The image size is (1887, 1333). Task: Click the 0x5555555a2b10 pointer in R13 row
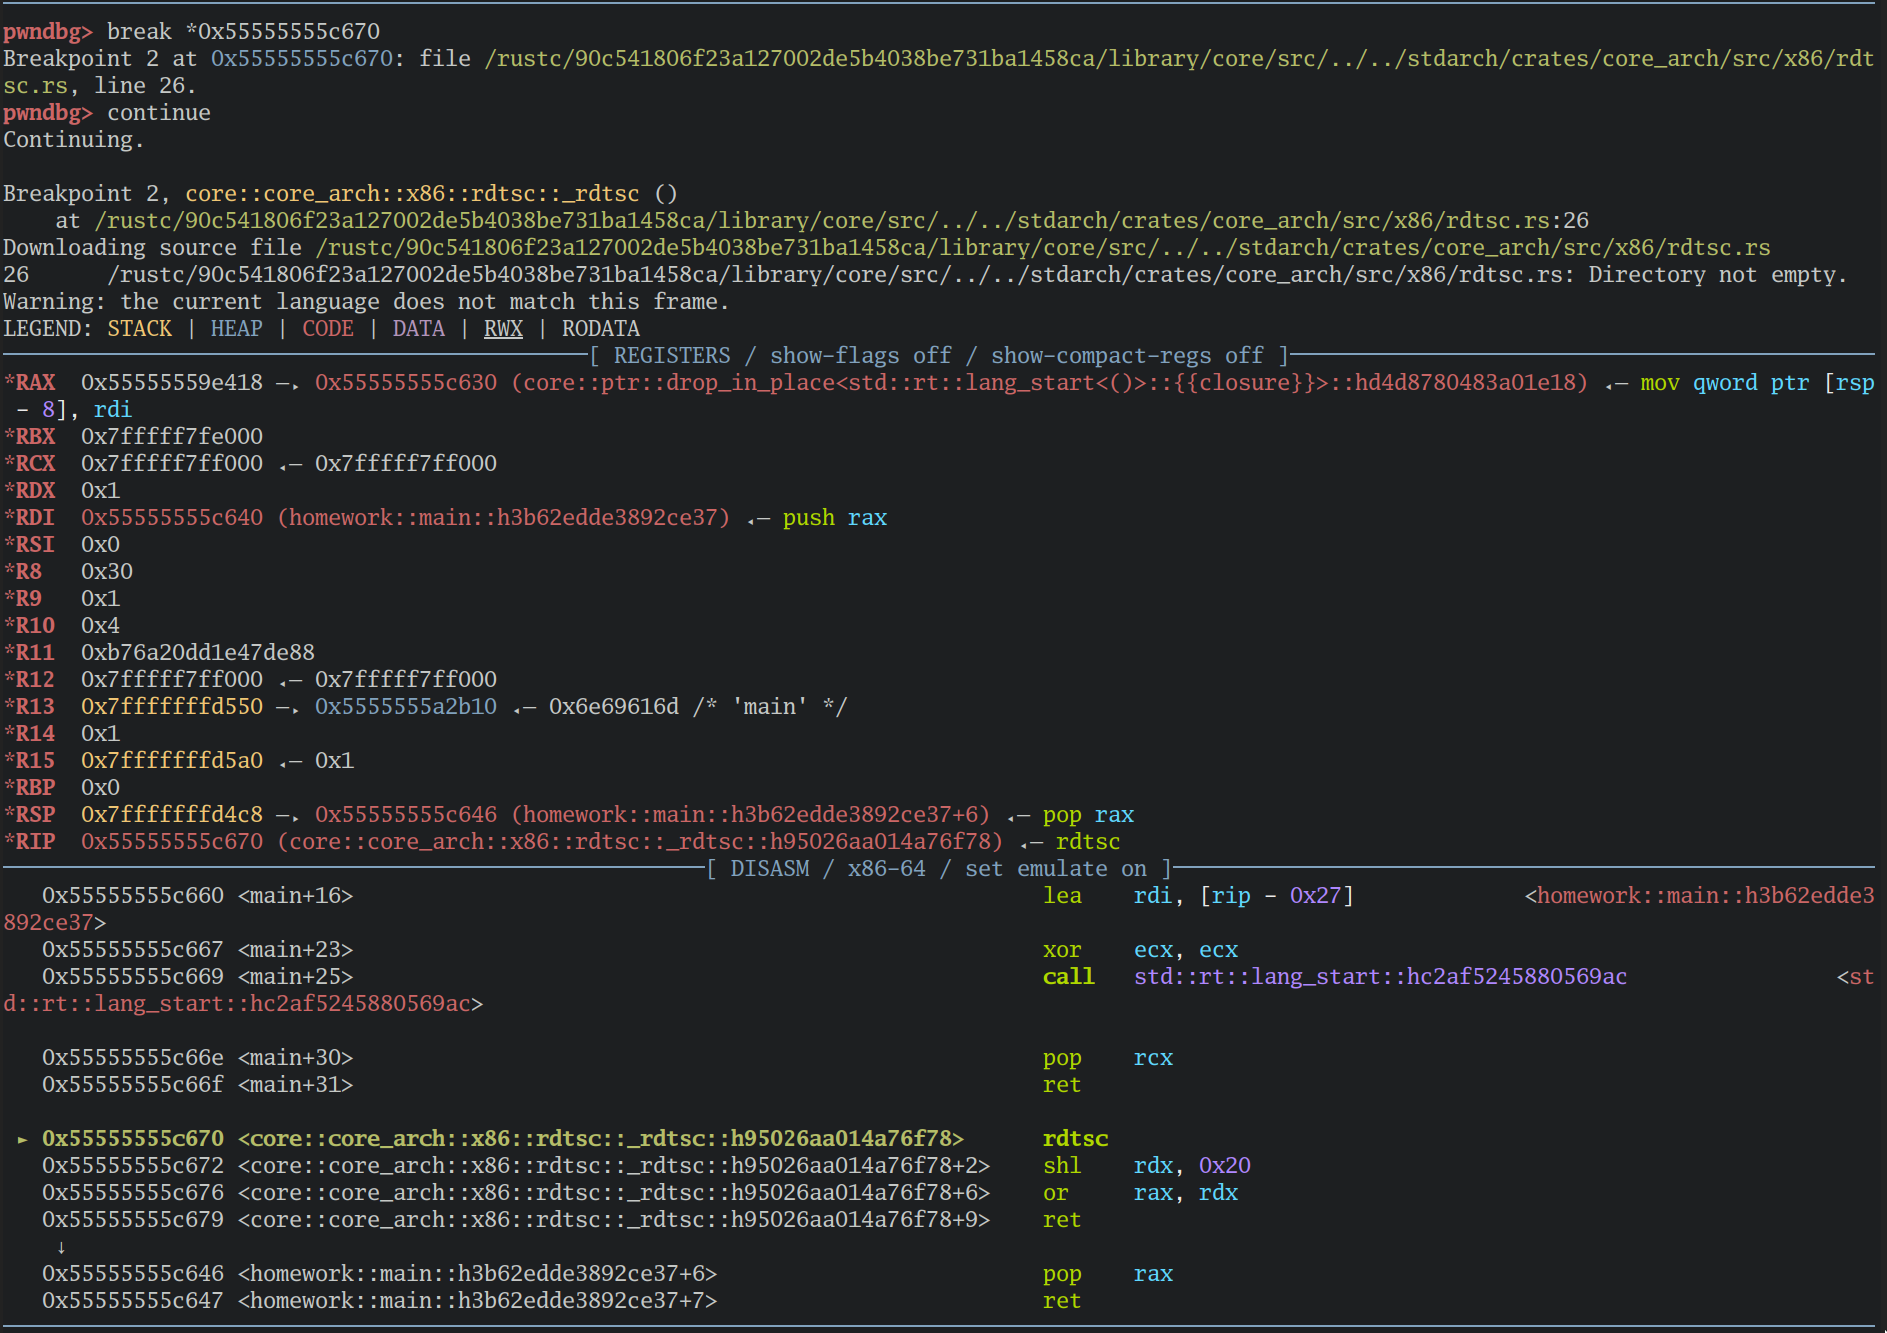(x=406, y=706)
